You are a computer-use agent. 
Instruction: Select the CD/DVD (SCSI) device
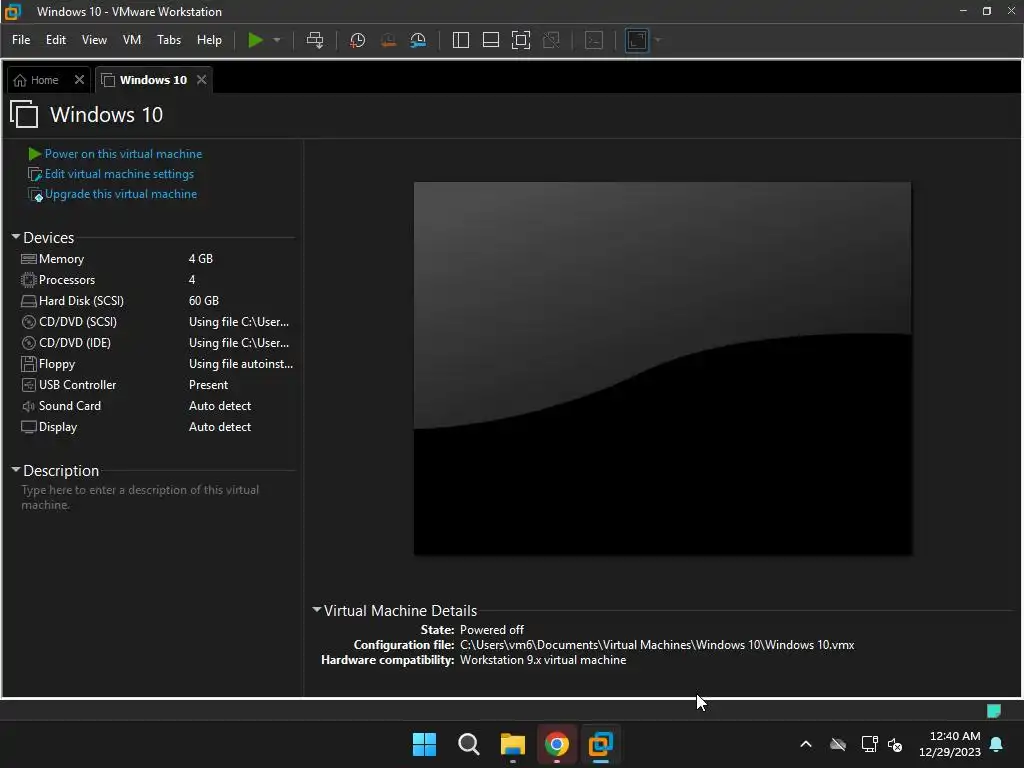click(x=157, y=321)
